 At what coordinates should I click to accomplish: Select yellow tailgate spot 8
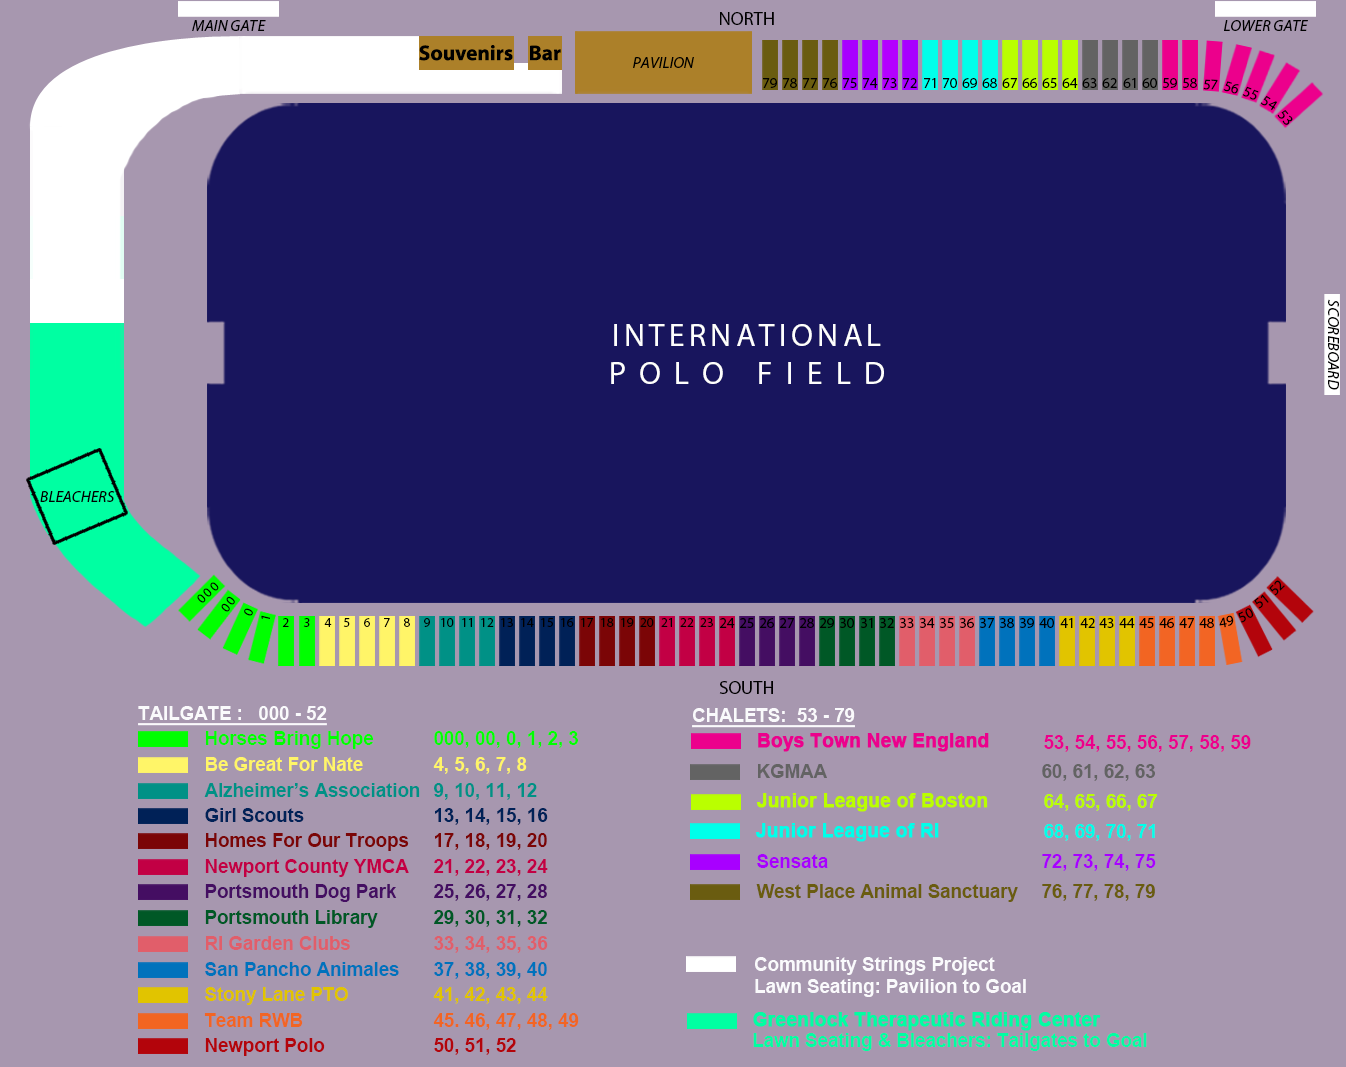point(407,641)
